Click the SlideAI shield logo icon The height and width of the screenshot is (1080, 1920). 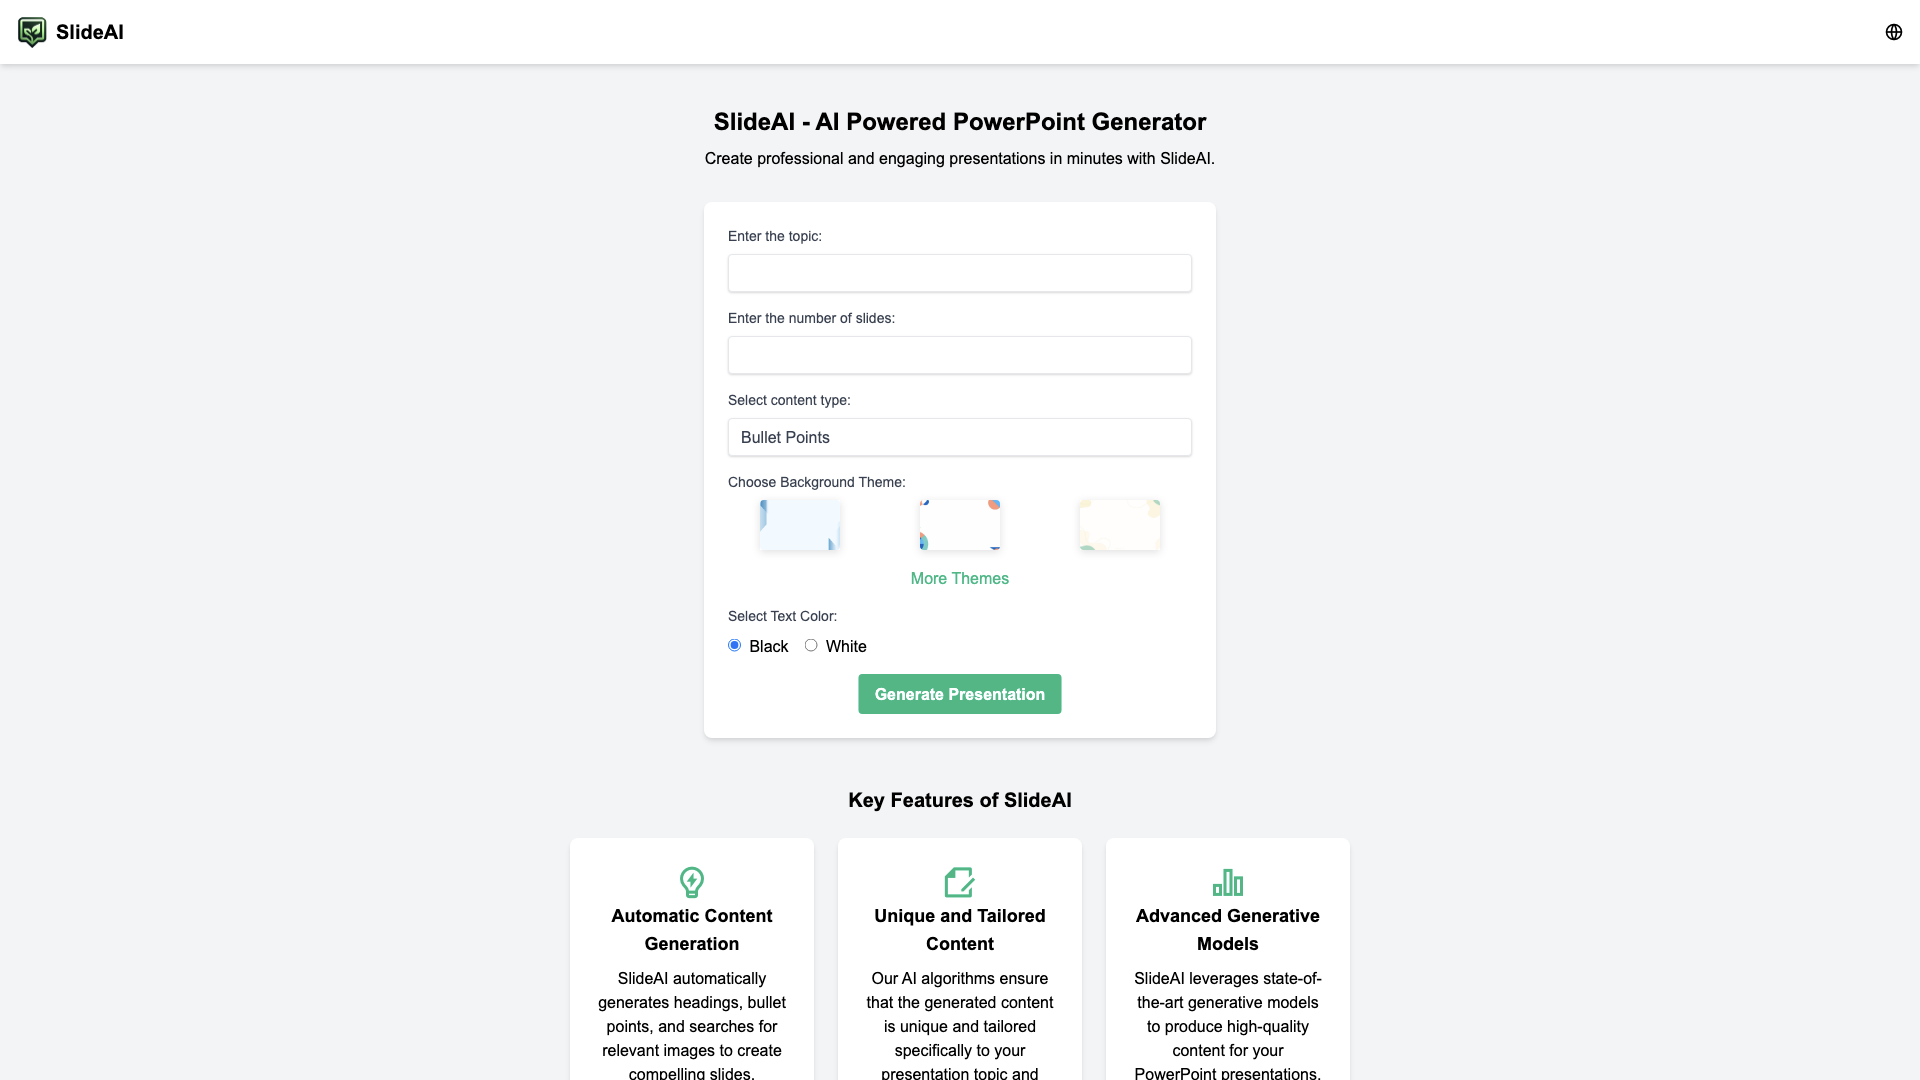coord(32,32)
